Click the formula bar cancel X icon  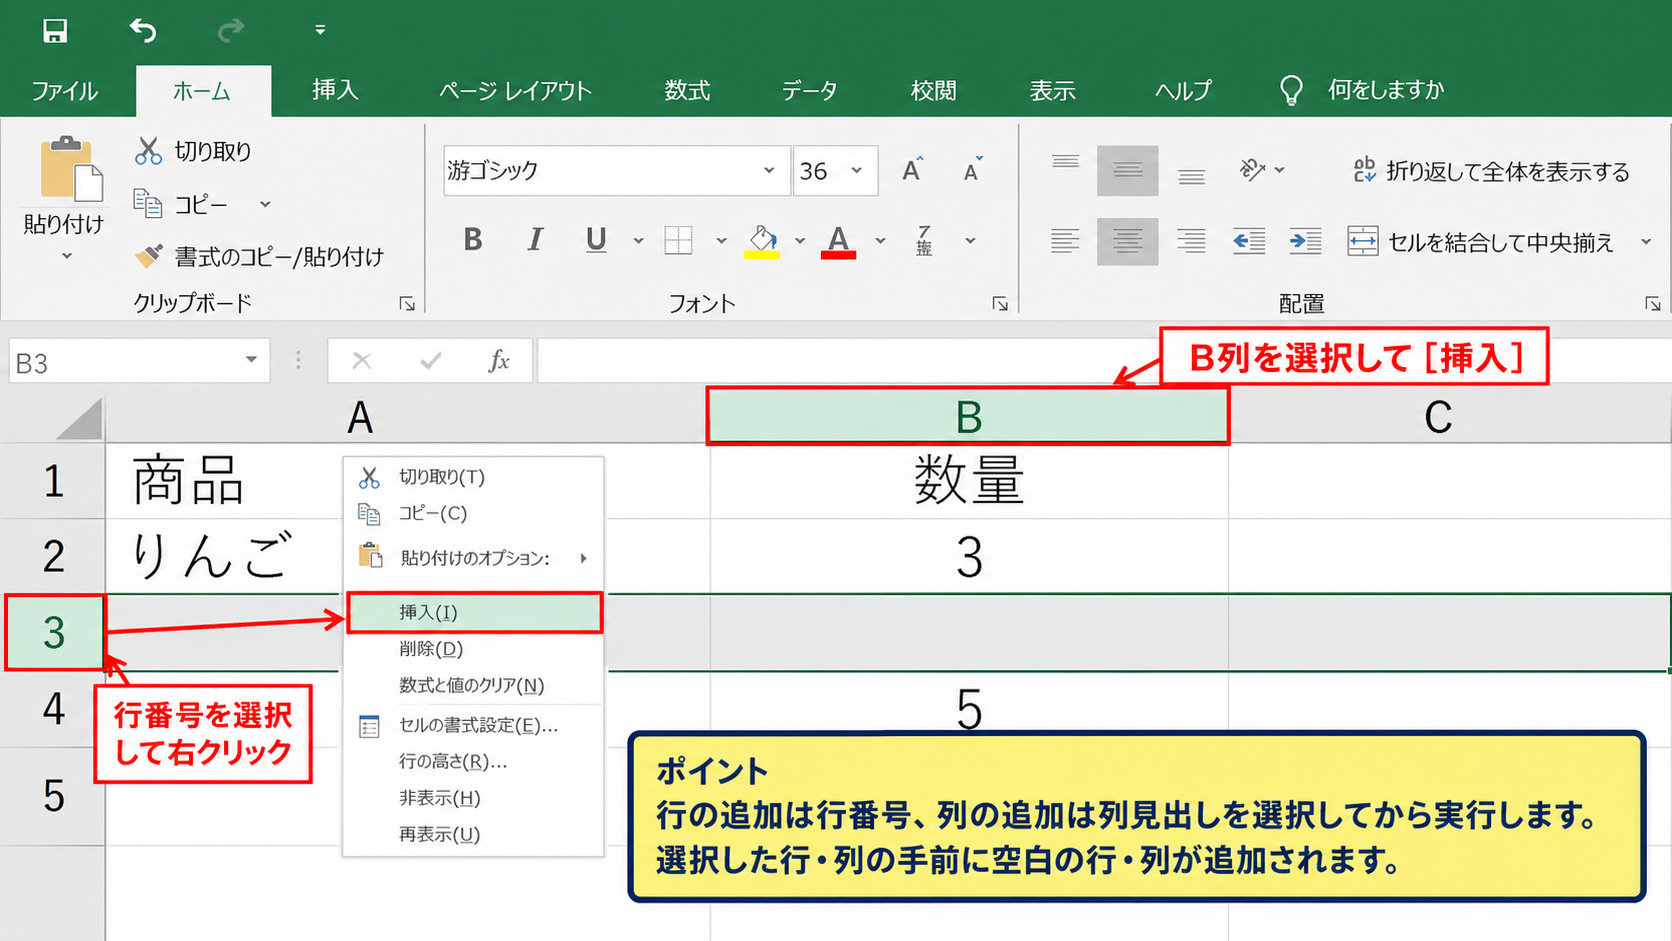coord(362,361)
